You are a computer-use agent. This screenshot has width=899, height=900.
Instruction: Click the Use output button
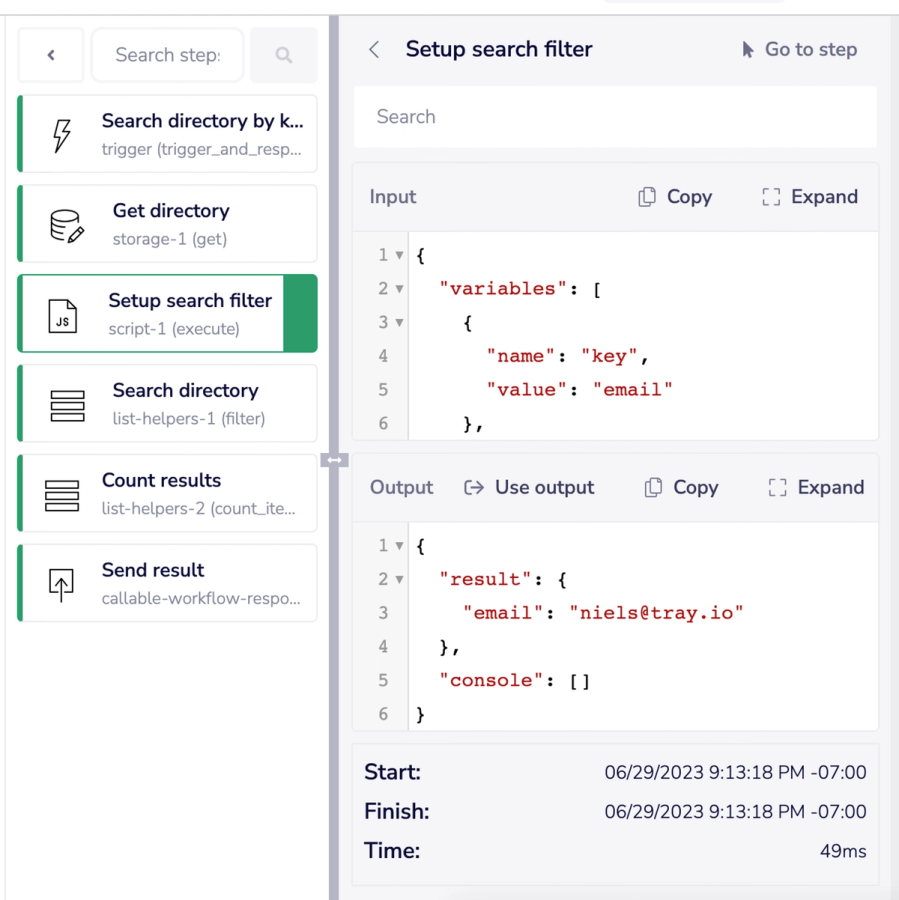pyautogui.click(x=529, y=487)
